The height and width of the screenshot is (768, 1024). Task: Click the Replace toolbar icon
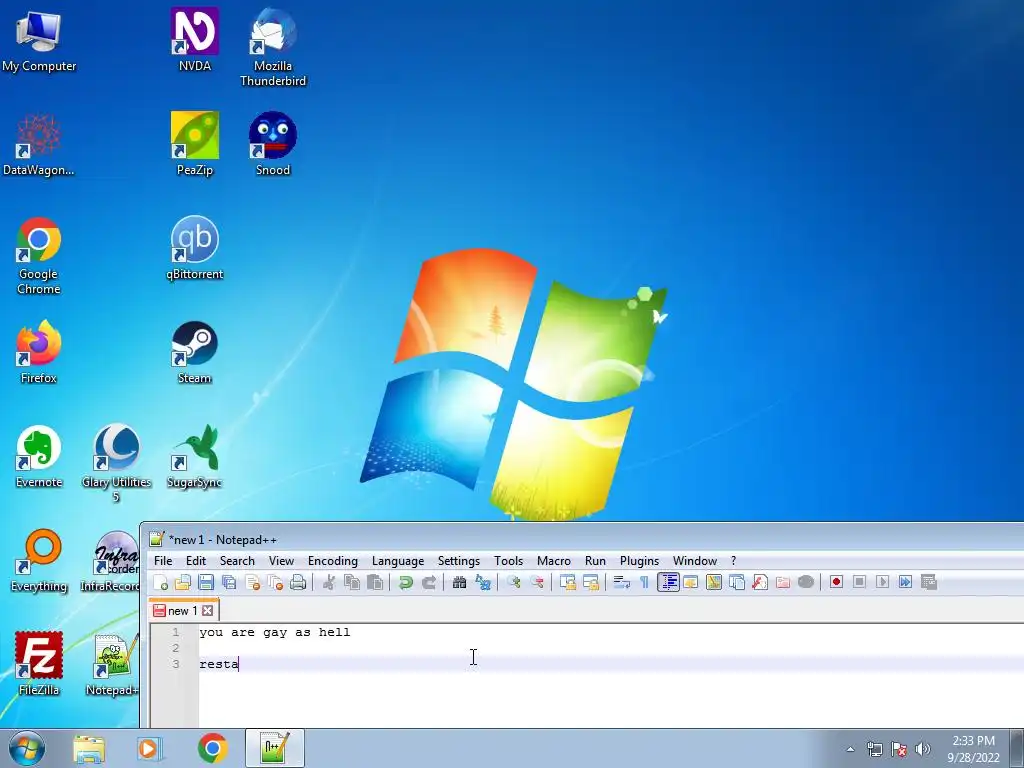[x=483, y=582]
